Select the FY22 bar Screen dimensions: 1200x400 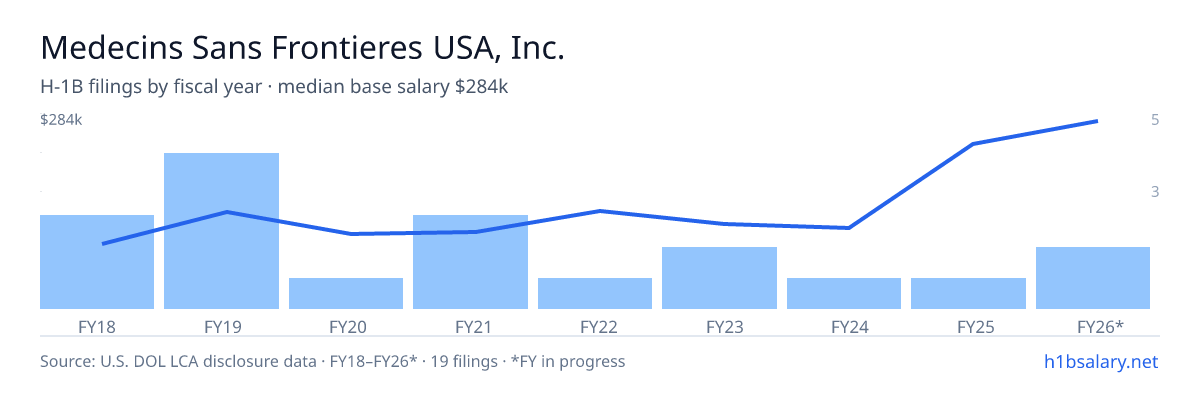(x=595, y=293)
